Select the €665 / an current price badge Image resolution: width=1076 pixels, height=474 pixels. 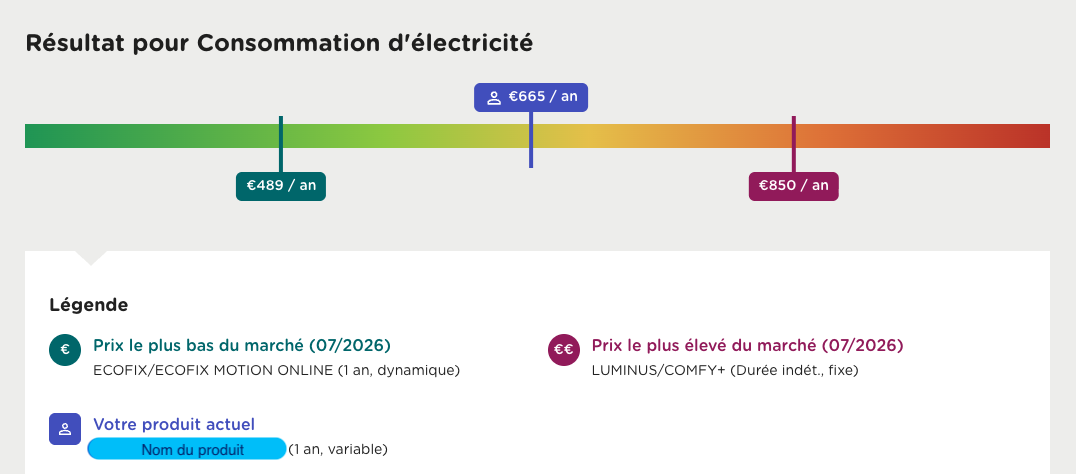click(531, 97)
